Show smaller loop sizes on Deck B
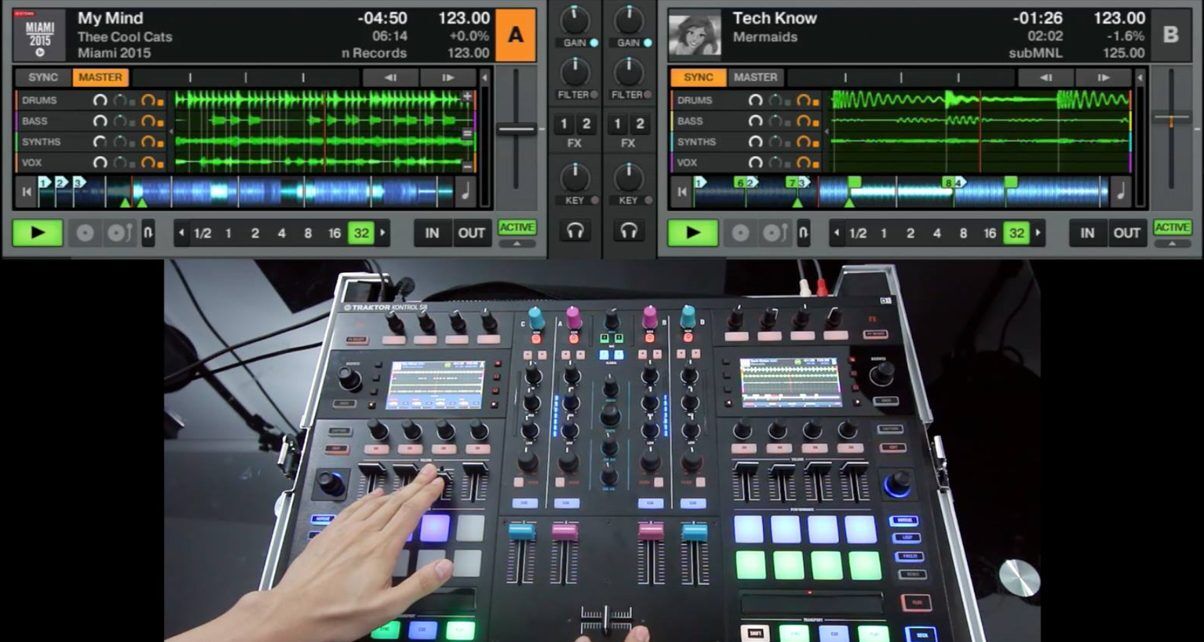The height and width of the screenshot is (642, 1204). 836,233
